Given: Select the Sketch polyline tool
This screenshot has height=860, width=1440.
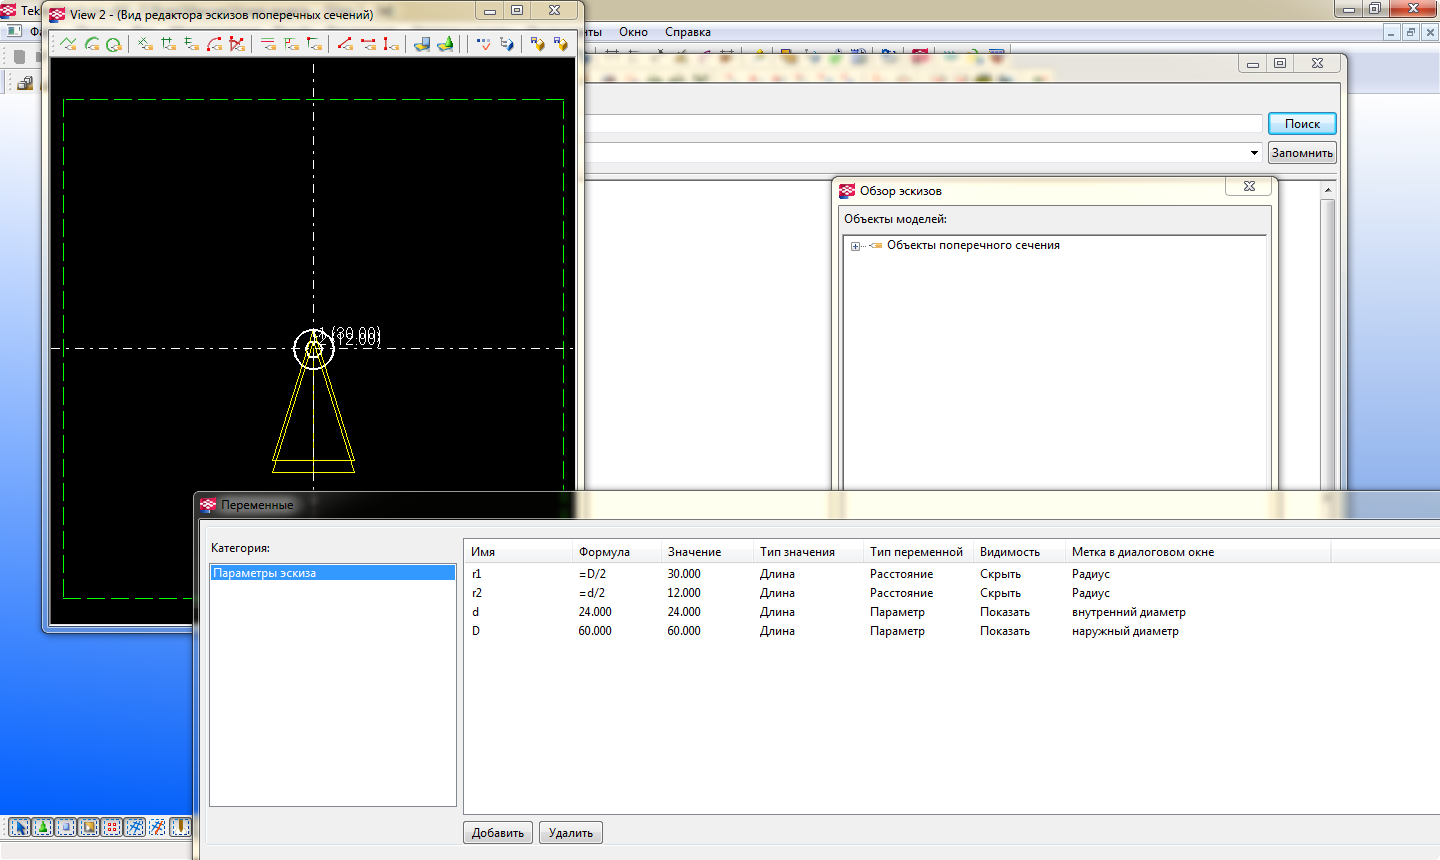Looking at the screenshot, I should click(x=68, y=44).
